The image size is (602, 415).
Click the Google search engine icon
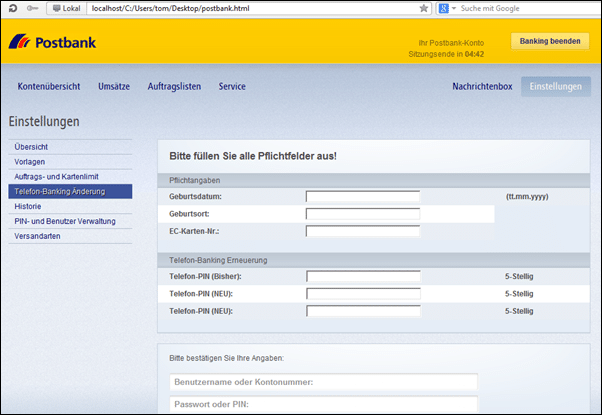point(443,8)
